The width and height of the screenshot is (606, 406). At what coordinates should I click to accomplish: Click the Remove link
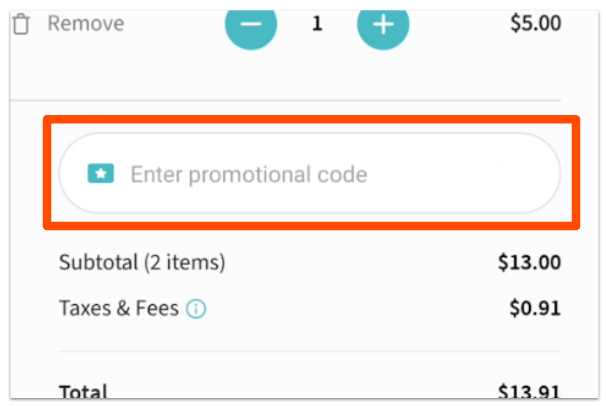click(x=86, y=23)
